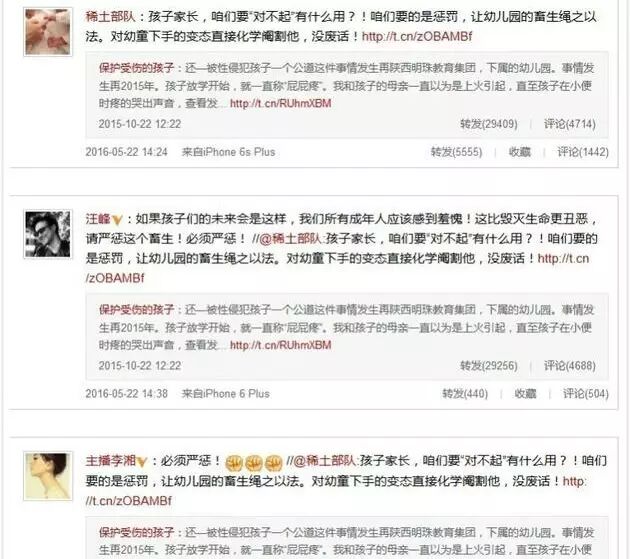Open 主播李湘 profile avatar picture
Screen dimensions: 630x559
point(48,476)
